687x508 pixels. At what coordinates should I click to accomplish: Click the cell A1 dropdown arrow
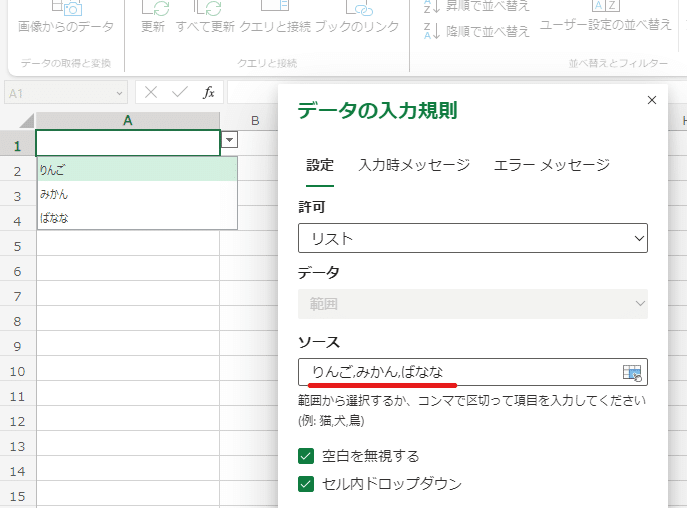point(229,140)
